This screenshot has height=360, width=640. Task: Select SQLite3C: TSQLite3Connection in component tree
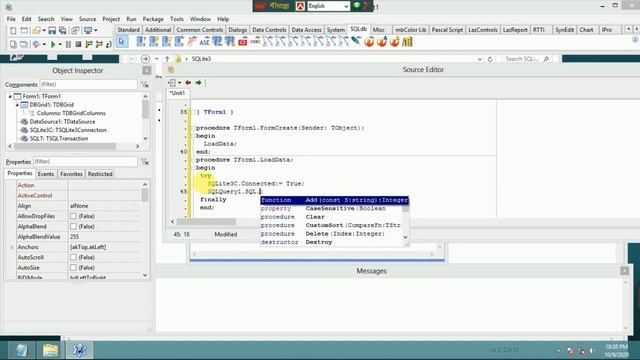(x=68, y=130)
